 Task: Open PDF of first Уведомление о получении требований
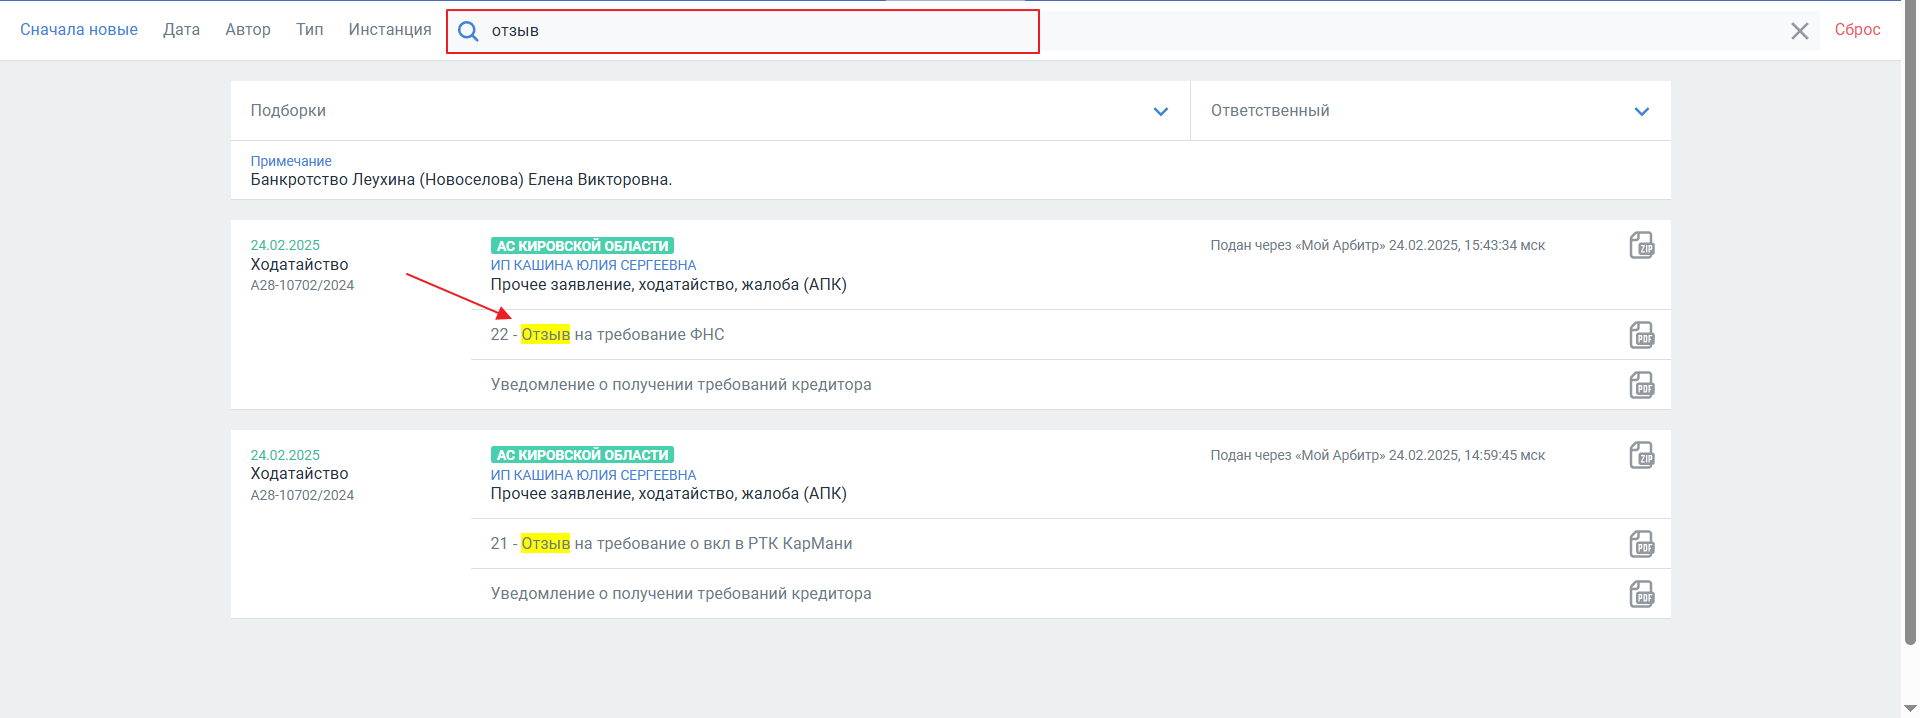[1641, 385]
